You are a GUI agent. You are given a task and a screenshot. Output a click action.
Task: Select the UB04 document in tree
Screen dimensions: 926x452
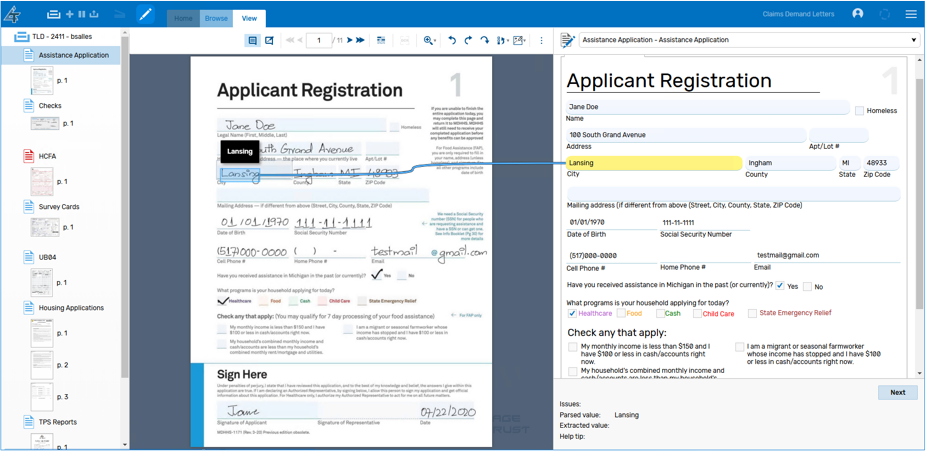click(x=48, y=257)
